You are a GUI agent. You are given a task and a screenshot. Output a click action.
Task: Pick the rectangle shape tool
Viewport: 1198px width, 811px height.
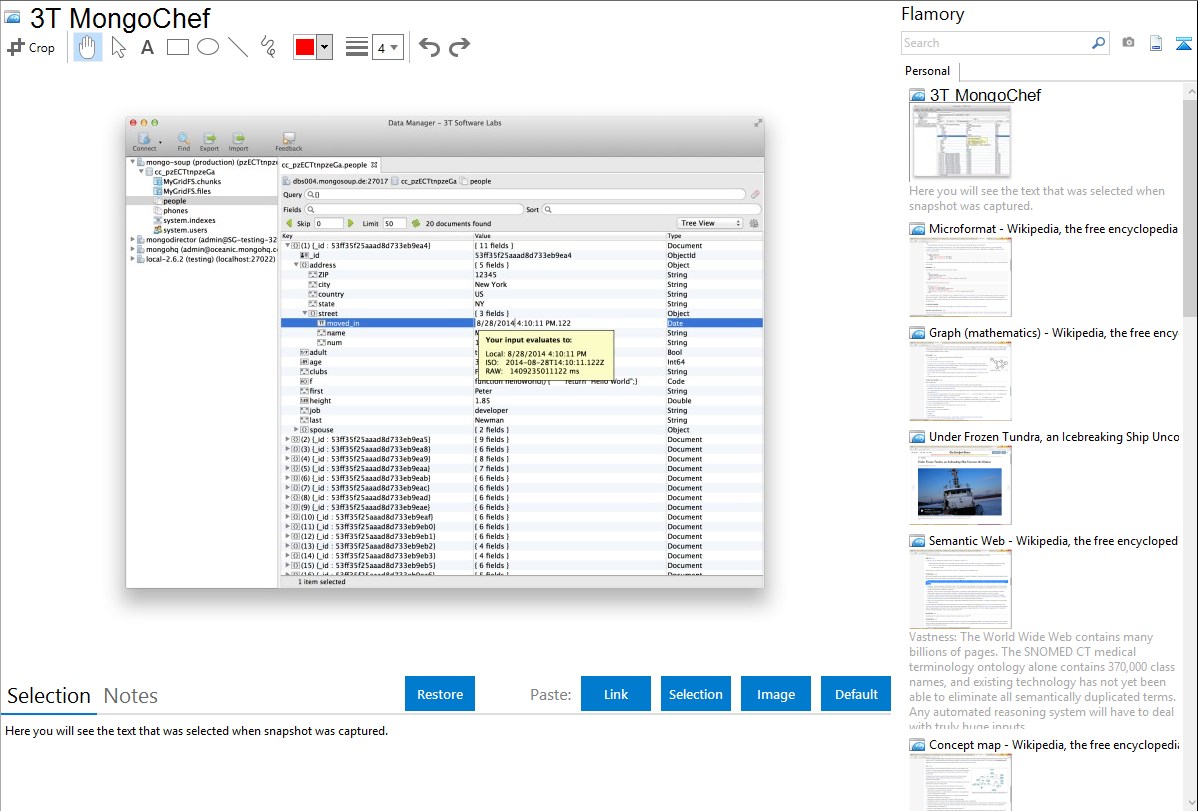point(178,47)
